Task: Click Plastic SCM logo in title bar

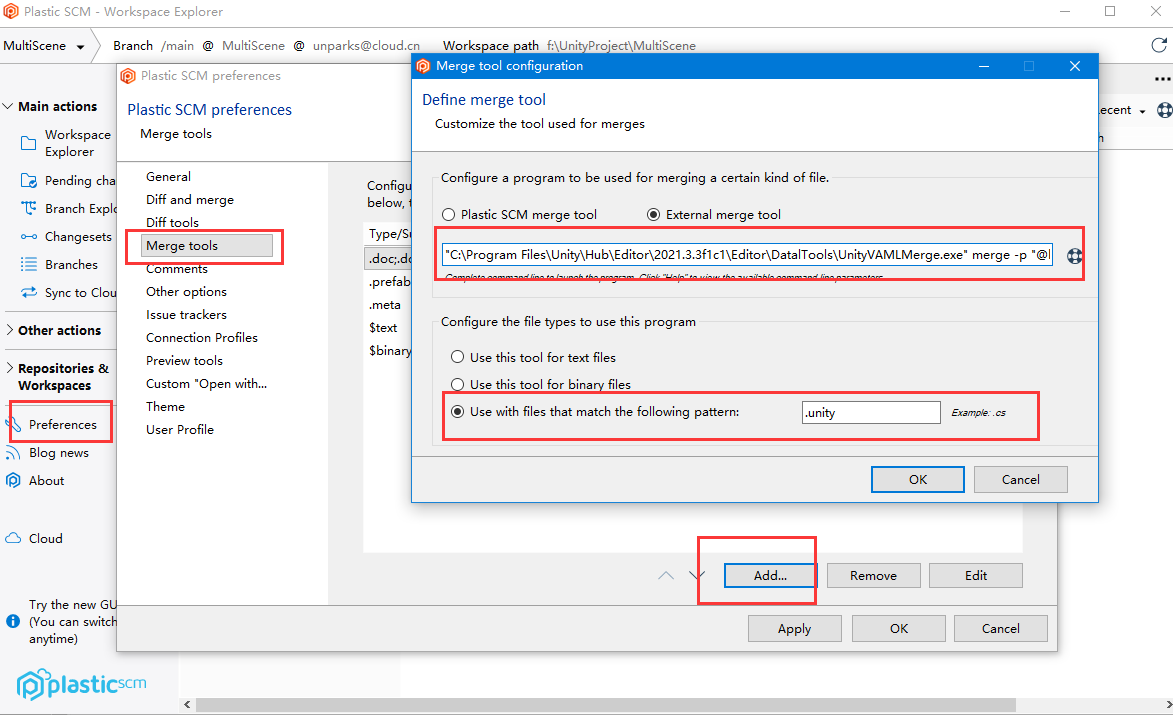Action: (x=10, y=11)
